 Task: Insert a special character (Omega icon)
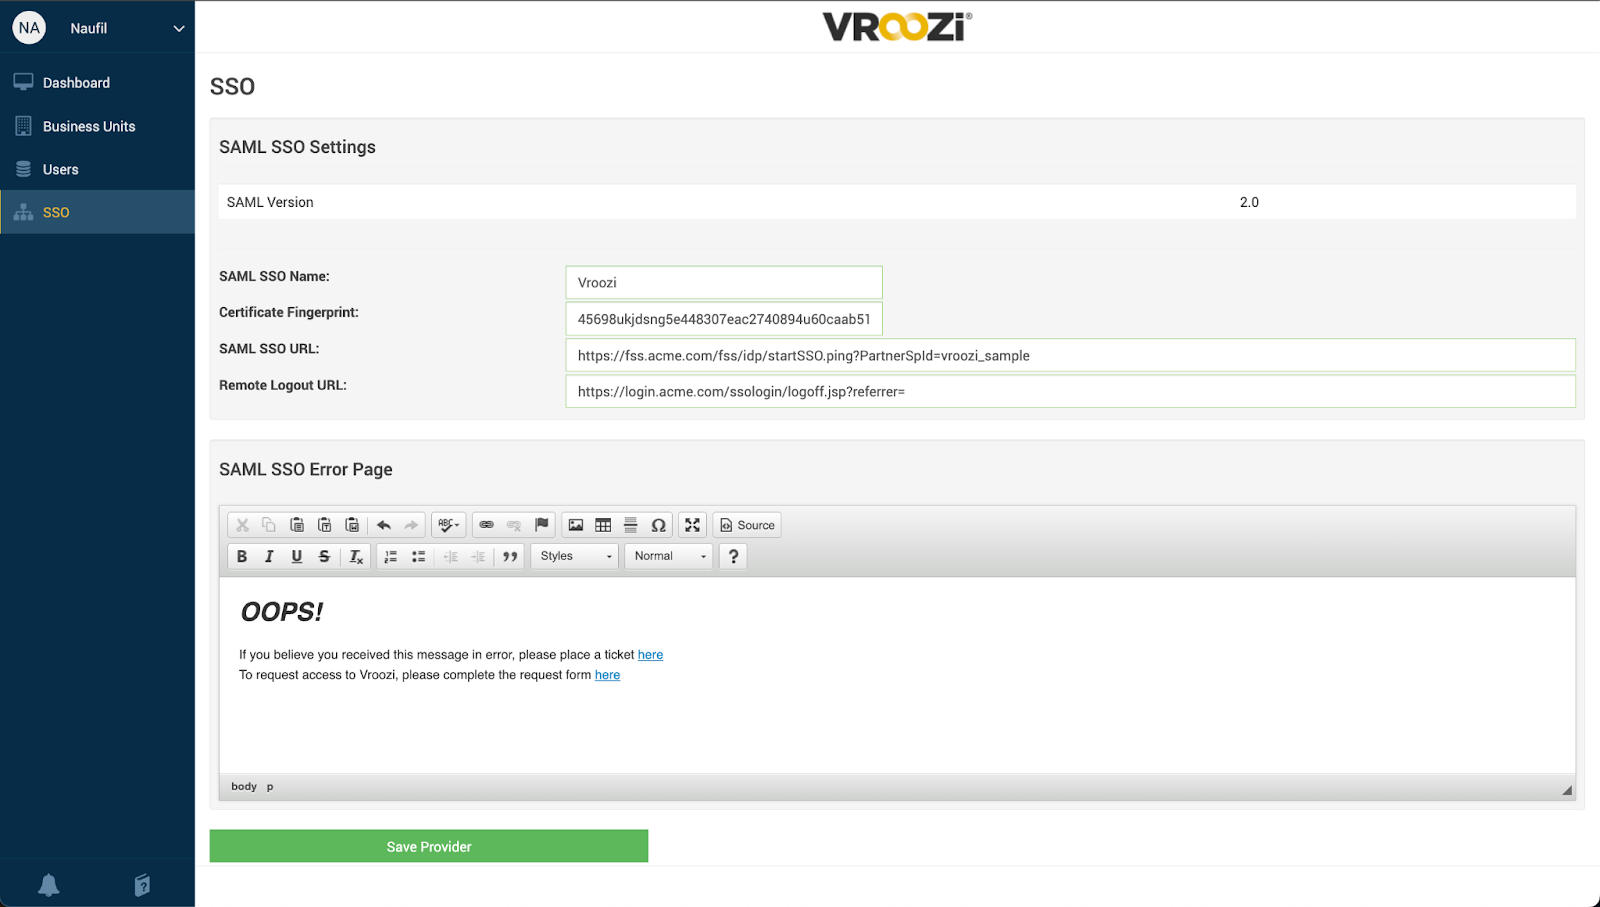(658, 525)
